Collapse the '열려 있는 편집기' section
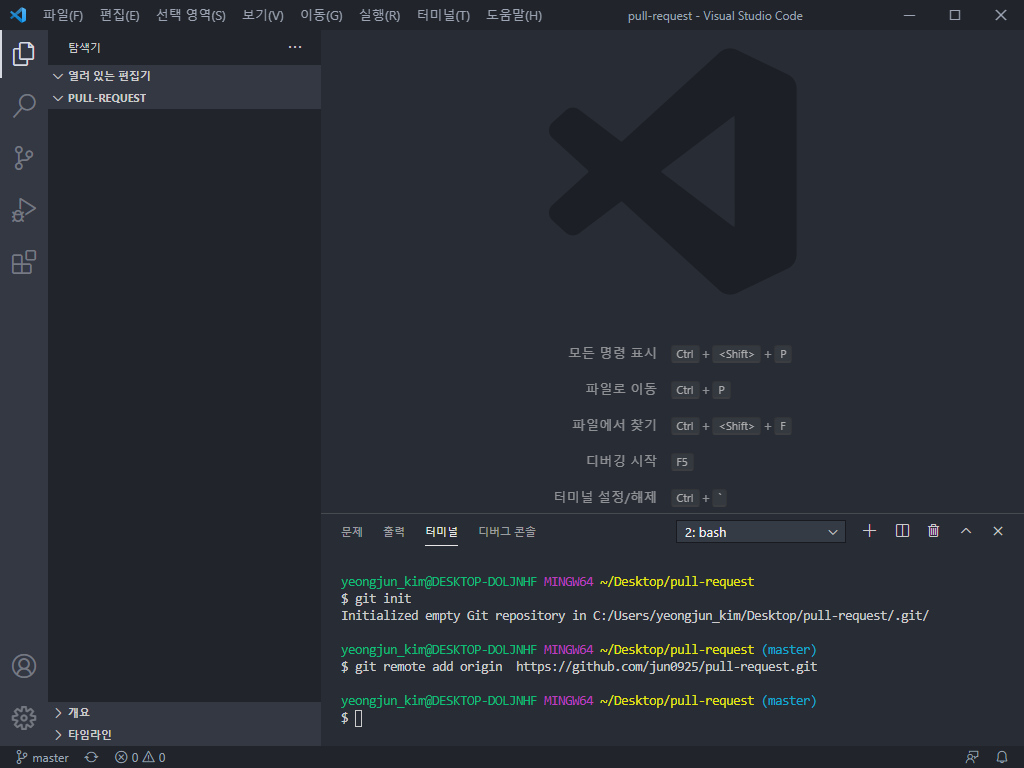 (x=184, y=76)
